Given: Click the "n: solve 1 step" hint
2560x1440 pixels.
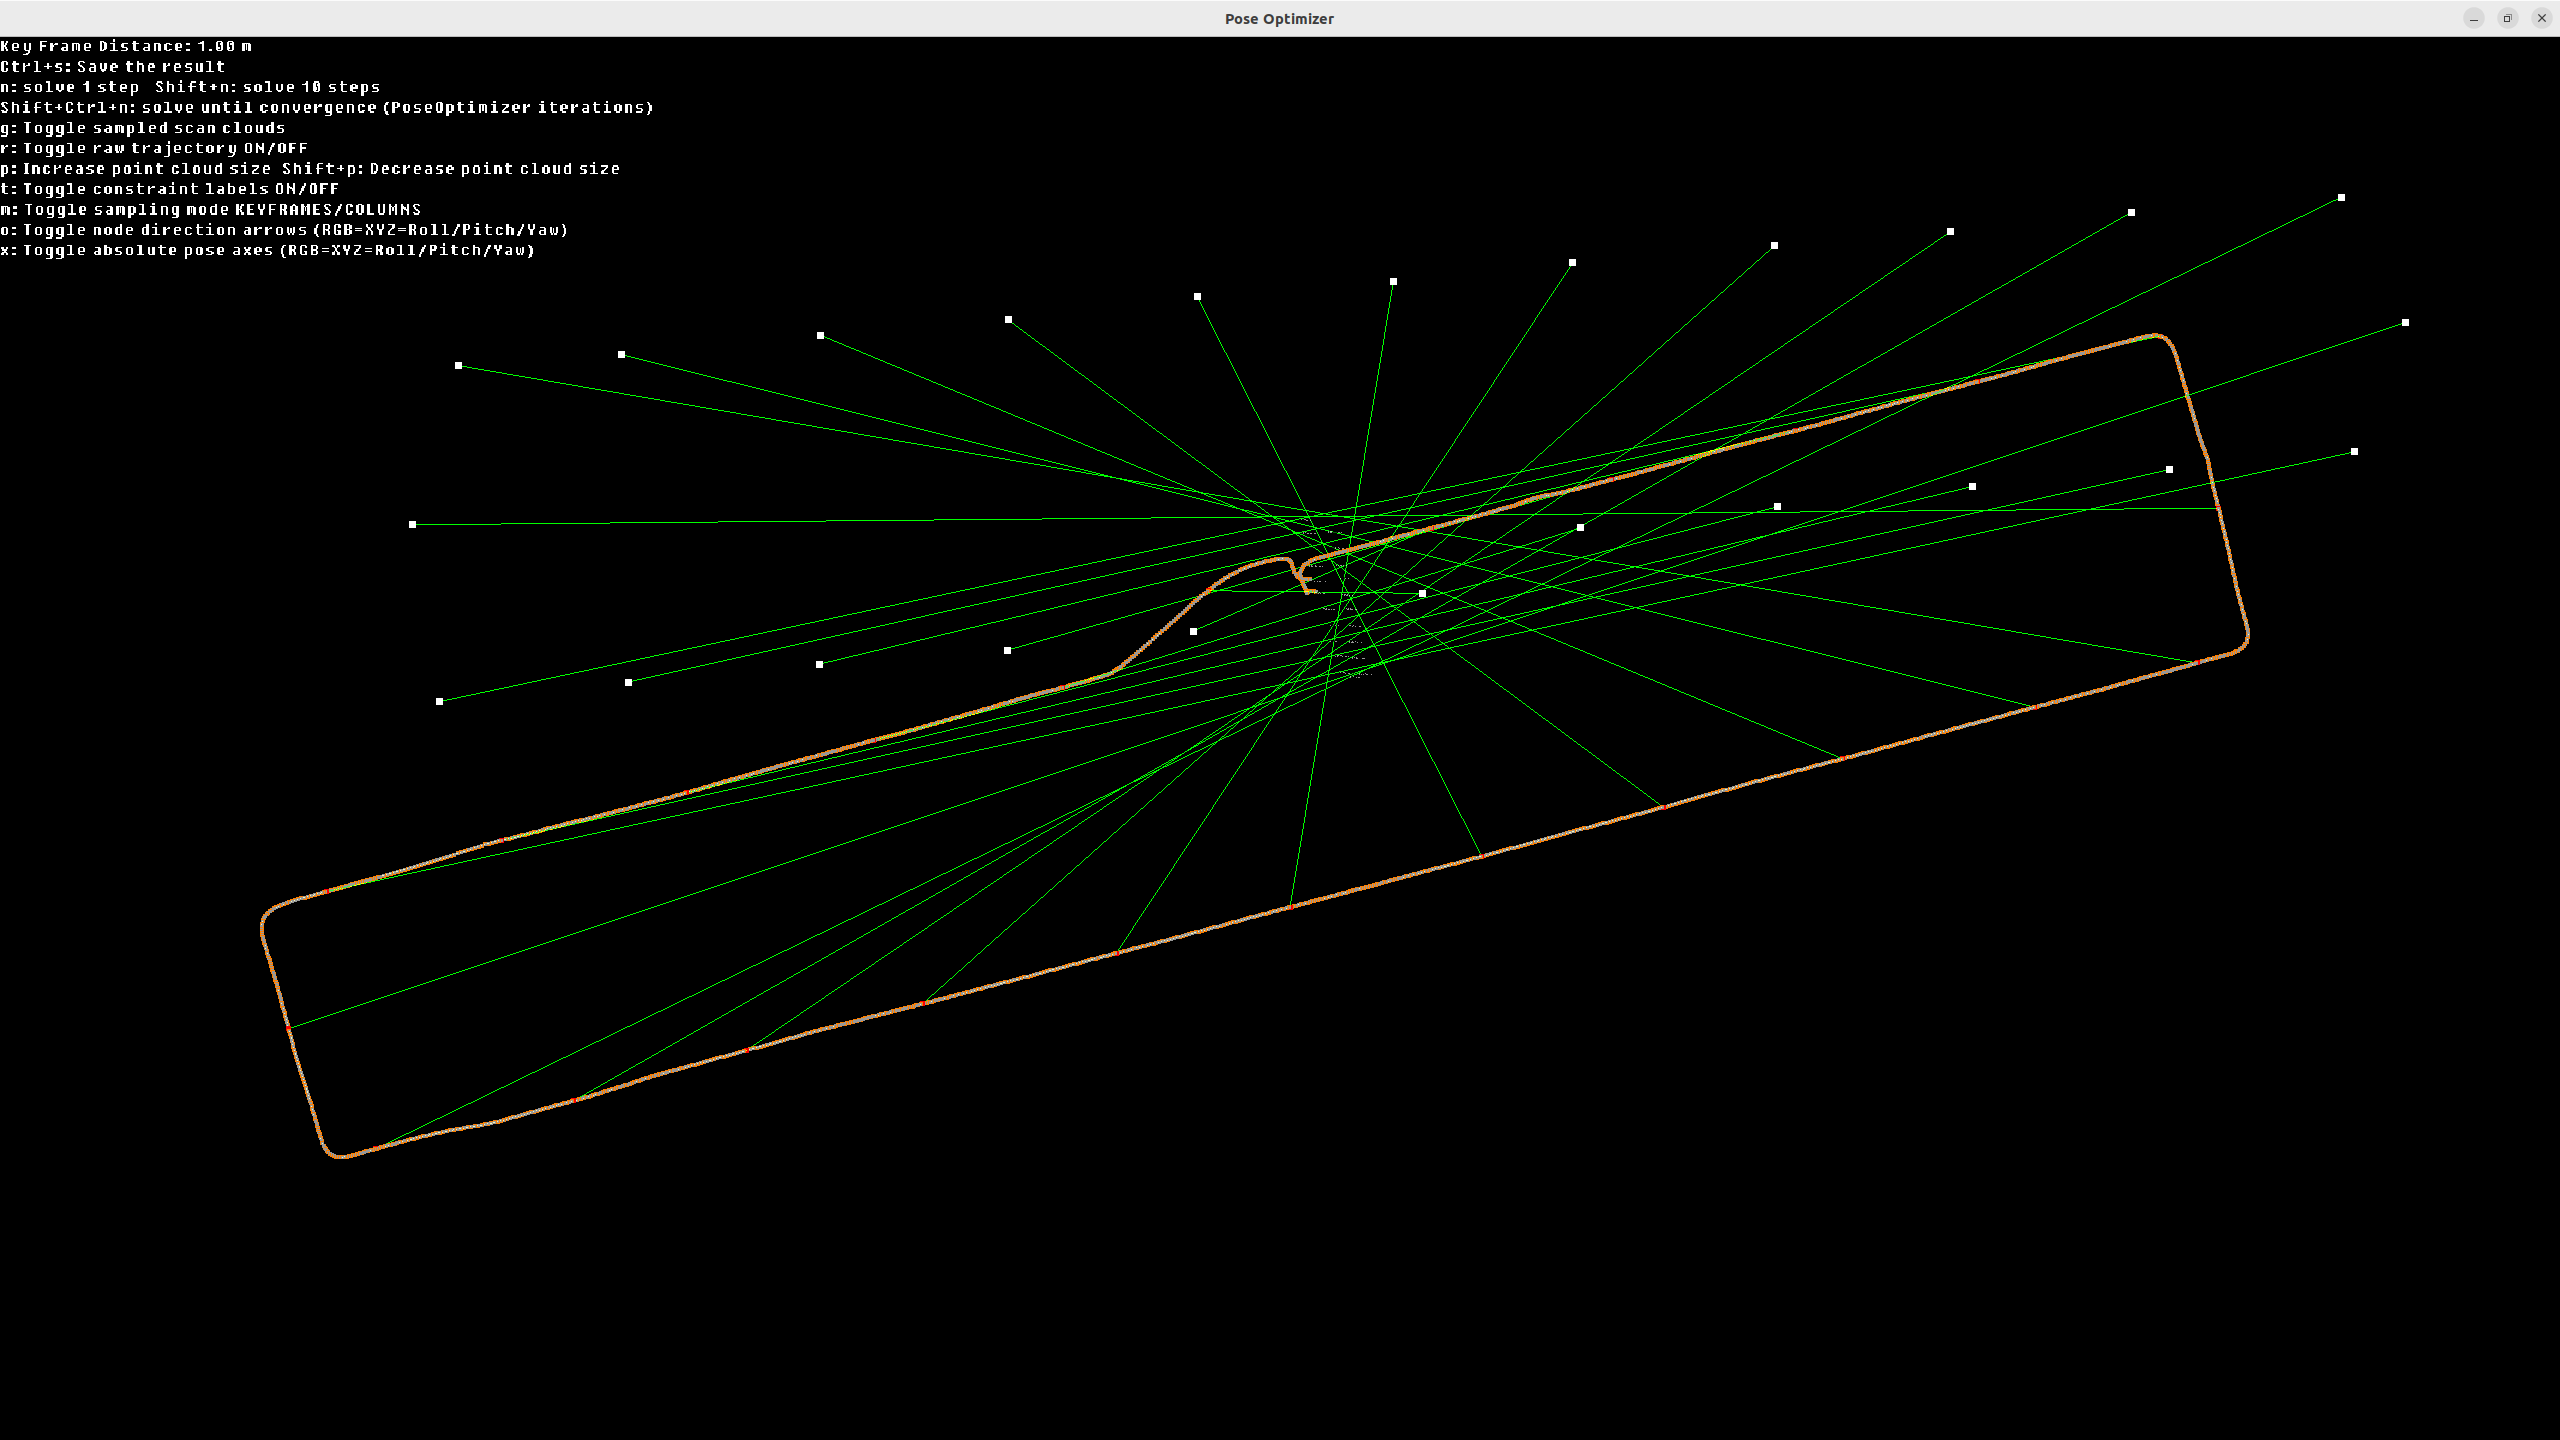Looking at the screenshot, I should click(x=70, y=87).
